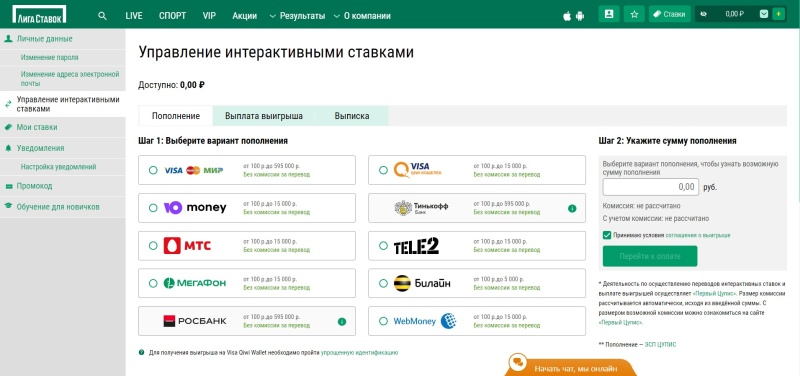Select the Билайн radio button
The image size is (800, 376).
click(383, 283)
